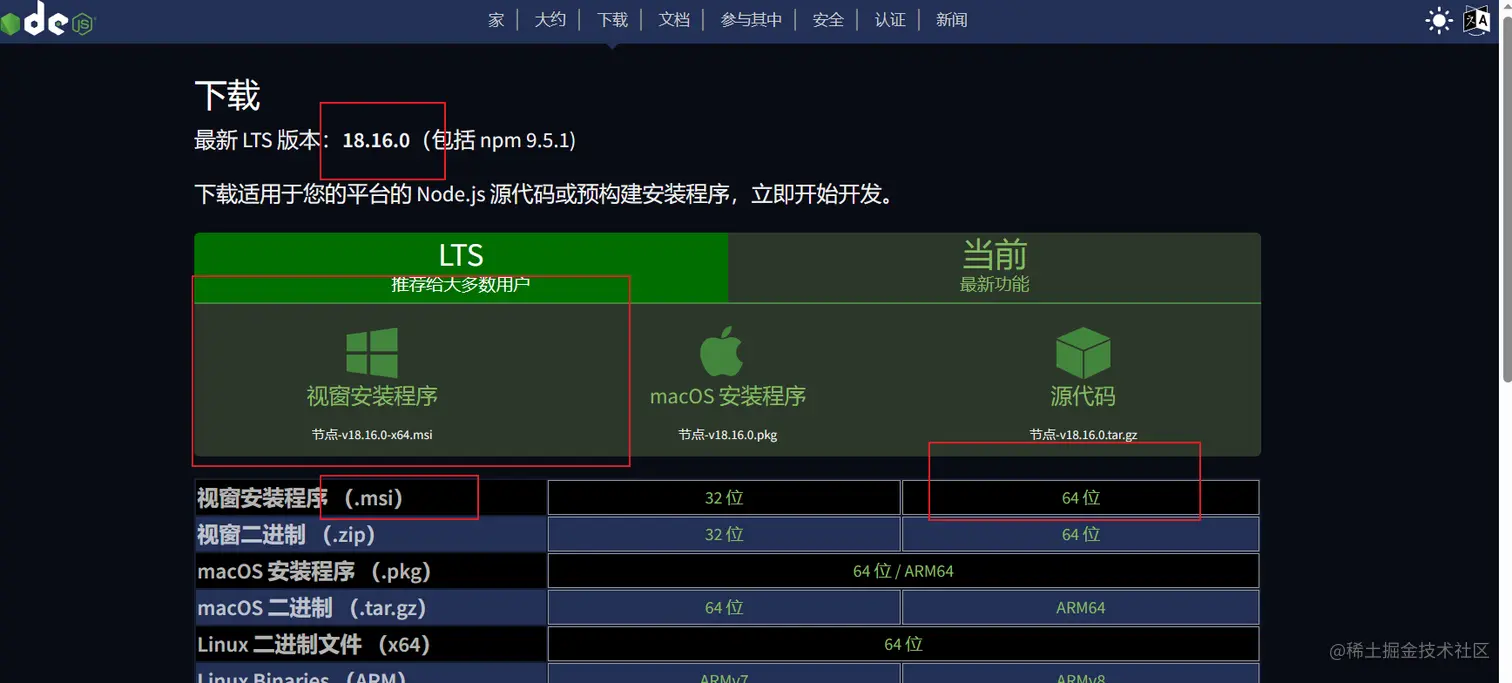Open the 文档 (Docs) menu item
Viewport: 1512px width, 683px height.
(x=674, y=20)
